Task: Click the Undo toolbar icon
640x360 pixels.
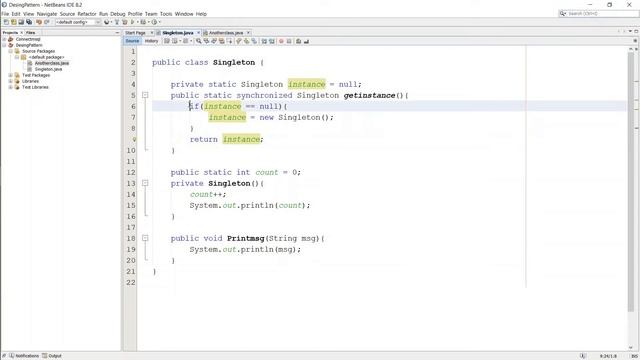Action: pos(39,22)
